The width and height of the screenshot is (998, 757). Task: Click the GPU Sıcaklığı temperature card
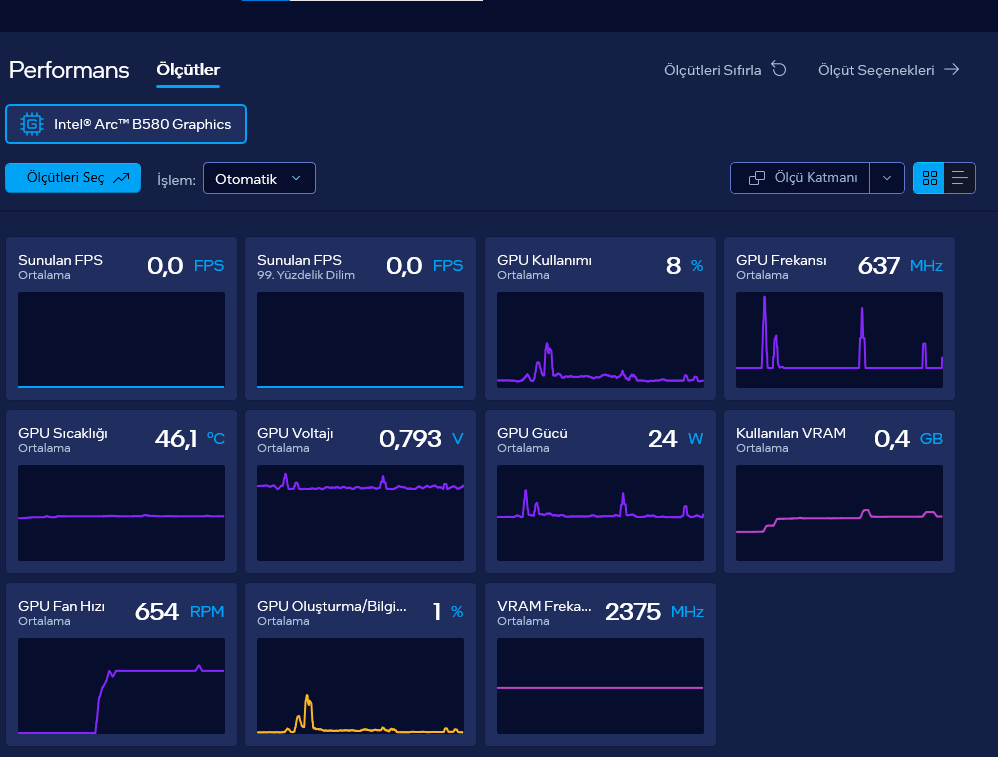click(x=121, y=491)
